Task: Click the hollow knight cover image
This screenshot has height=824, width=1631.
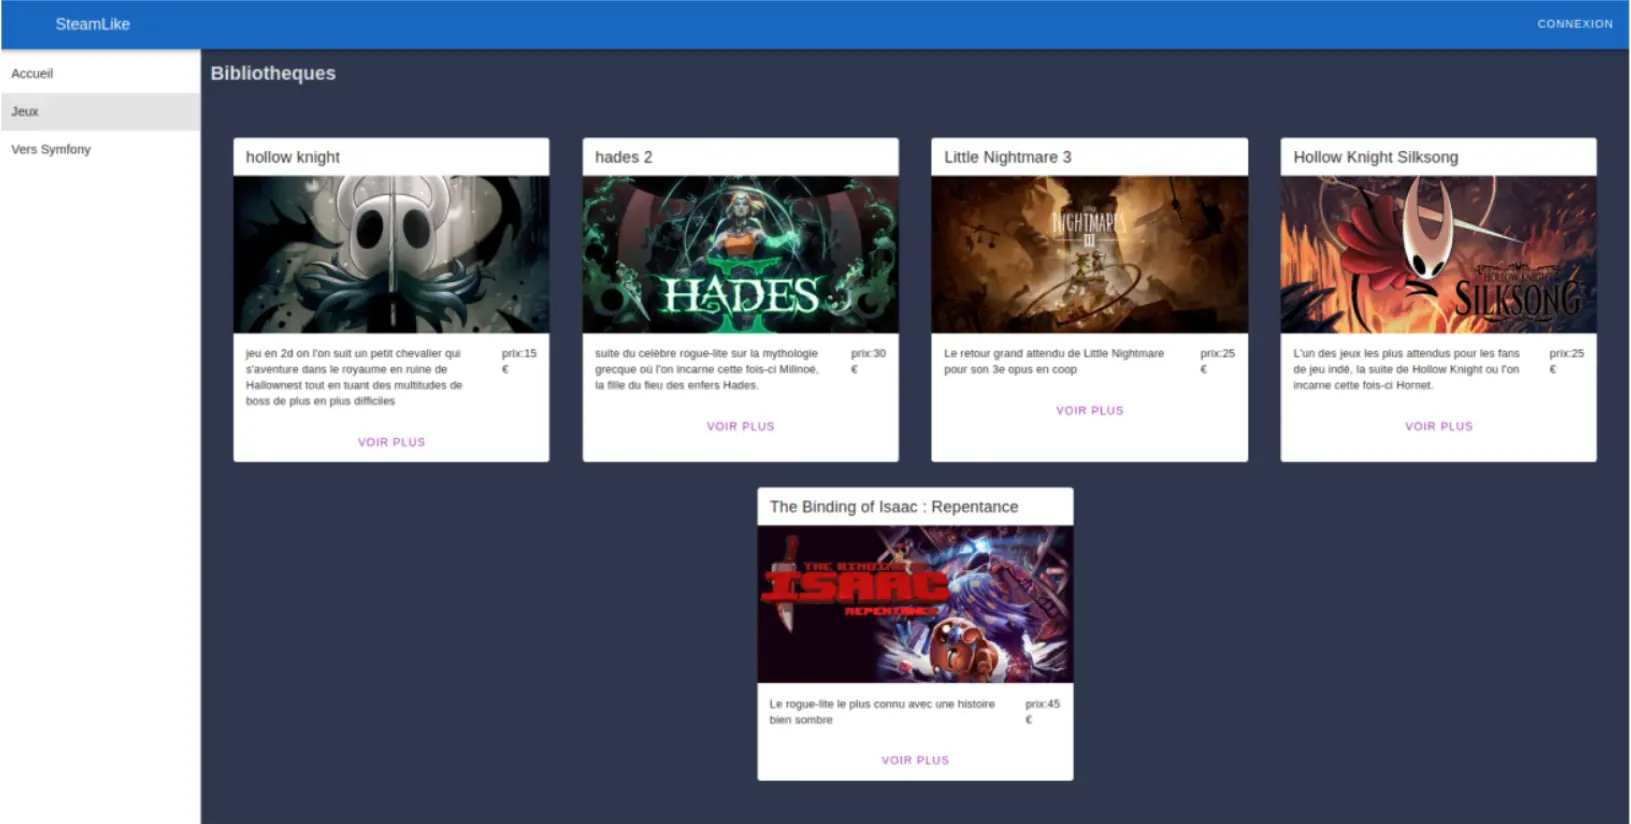Action: pos(391,255)
